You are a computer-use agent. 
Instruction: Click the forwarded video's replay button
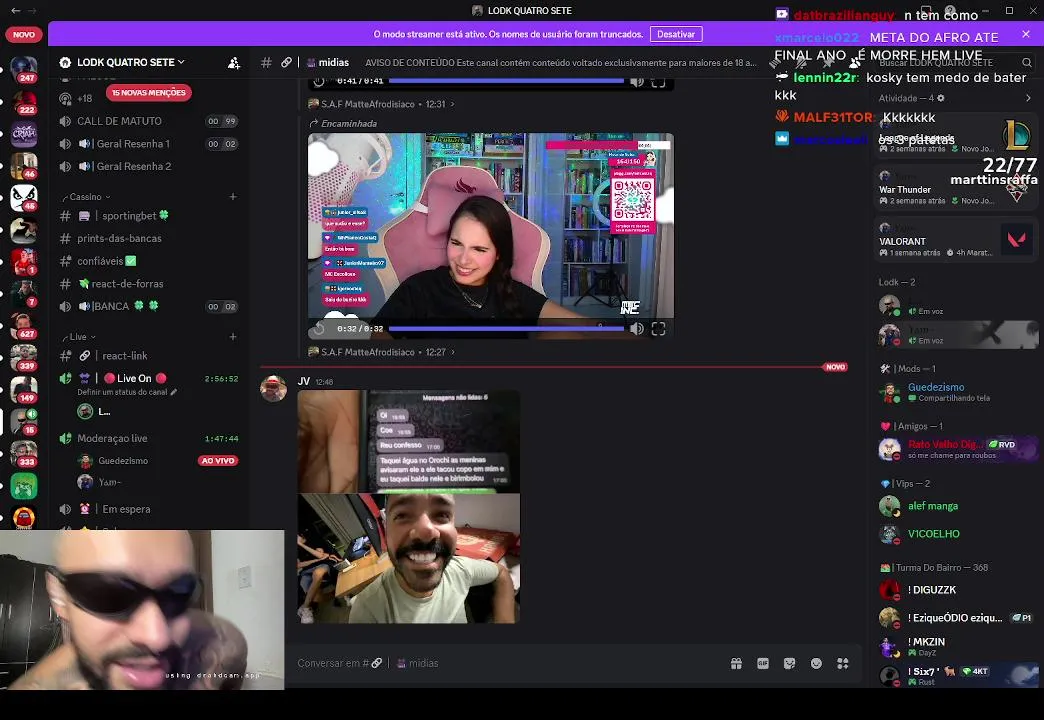(x=319, y=329)
